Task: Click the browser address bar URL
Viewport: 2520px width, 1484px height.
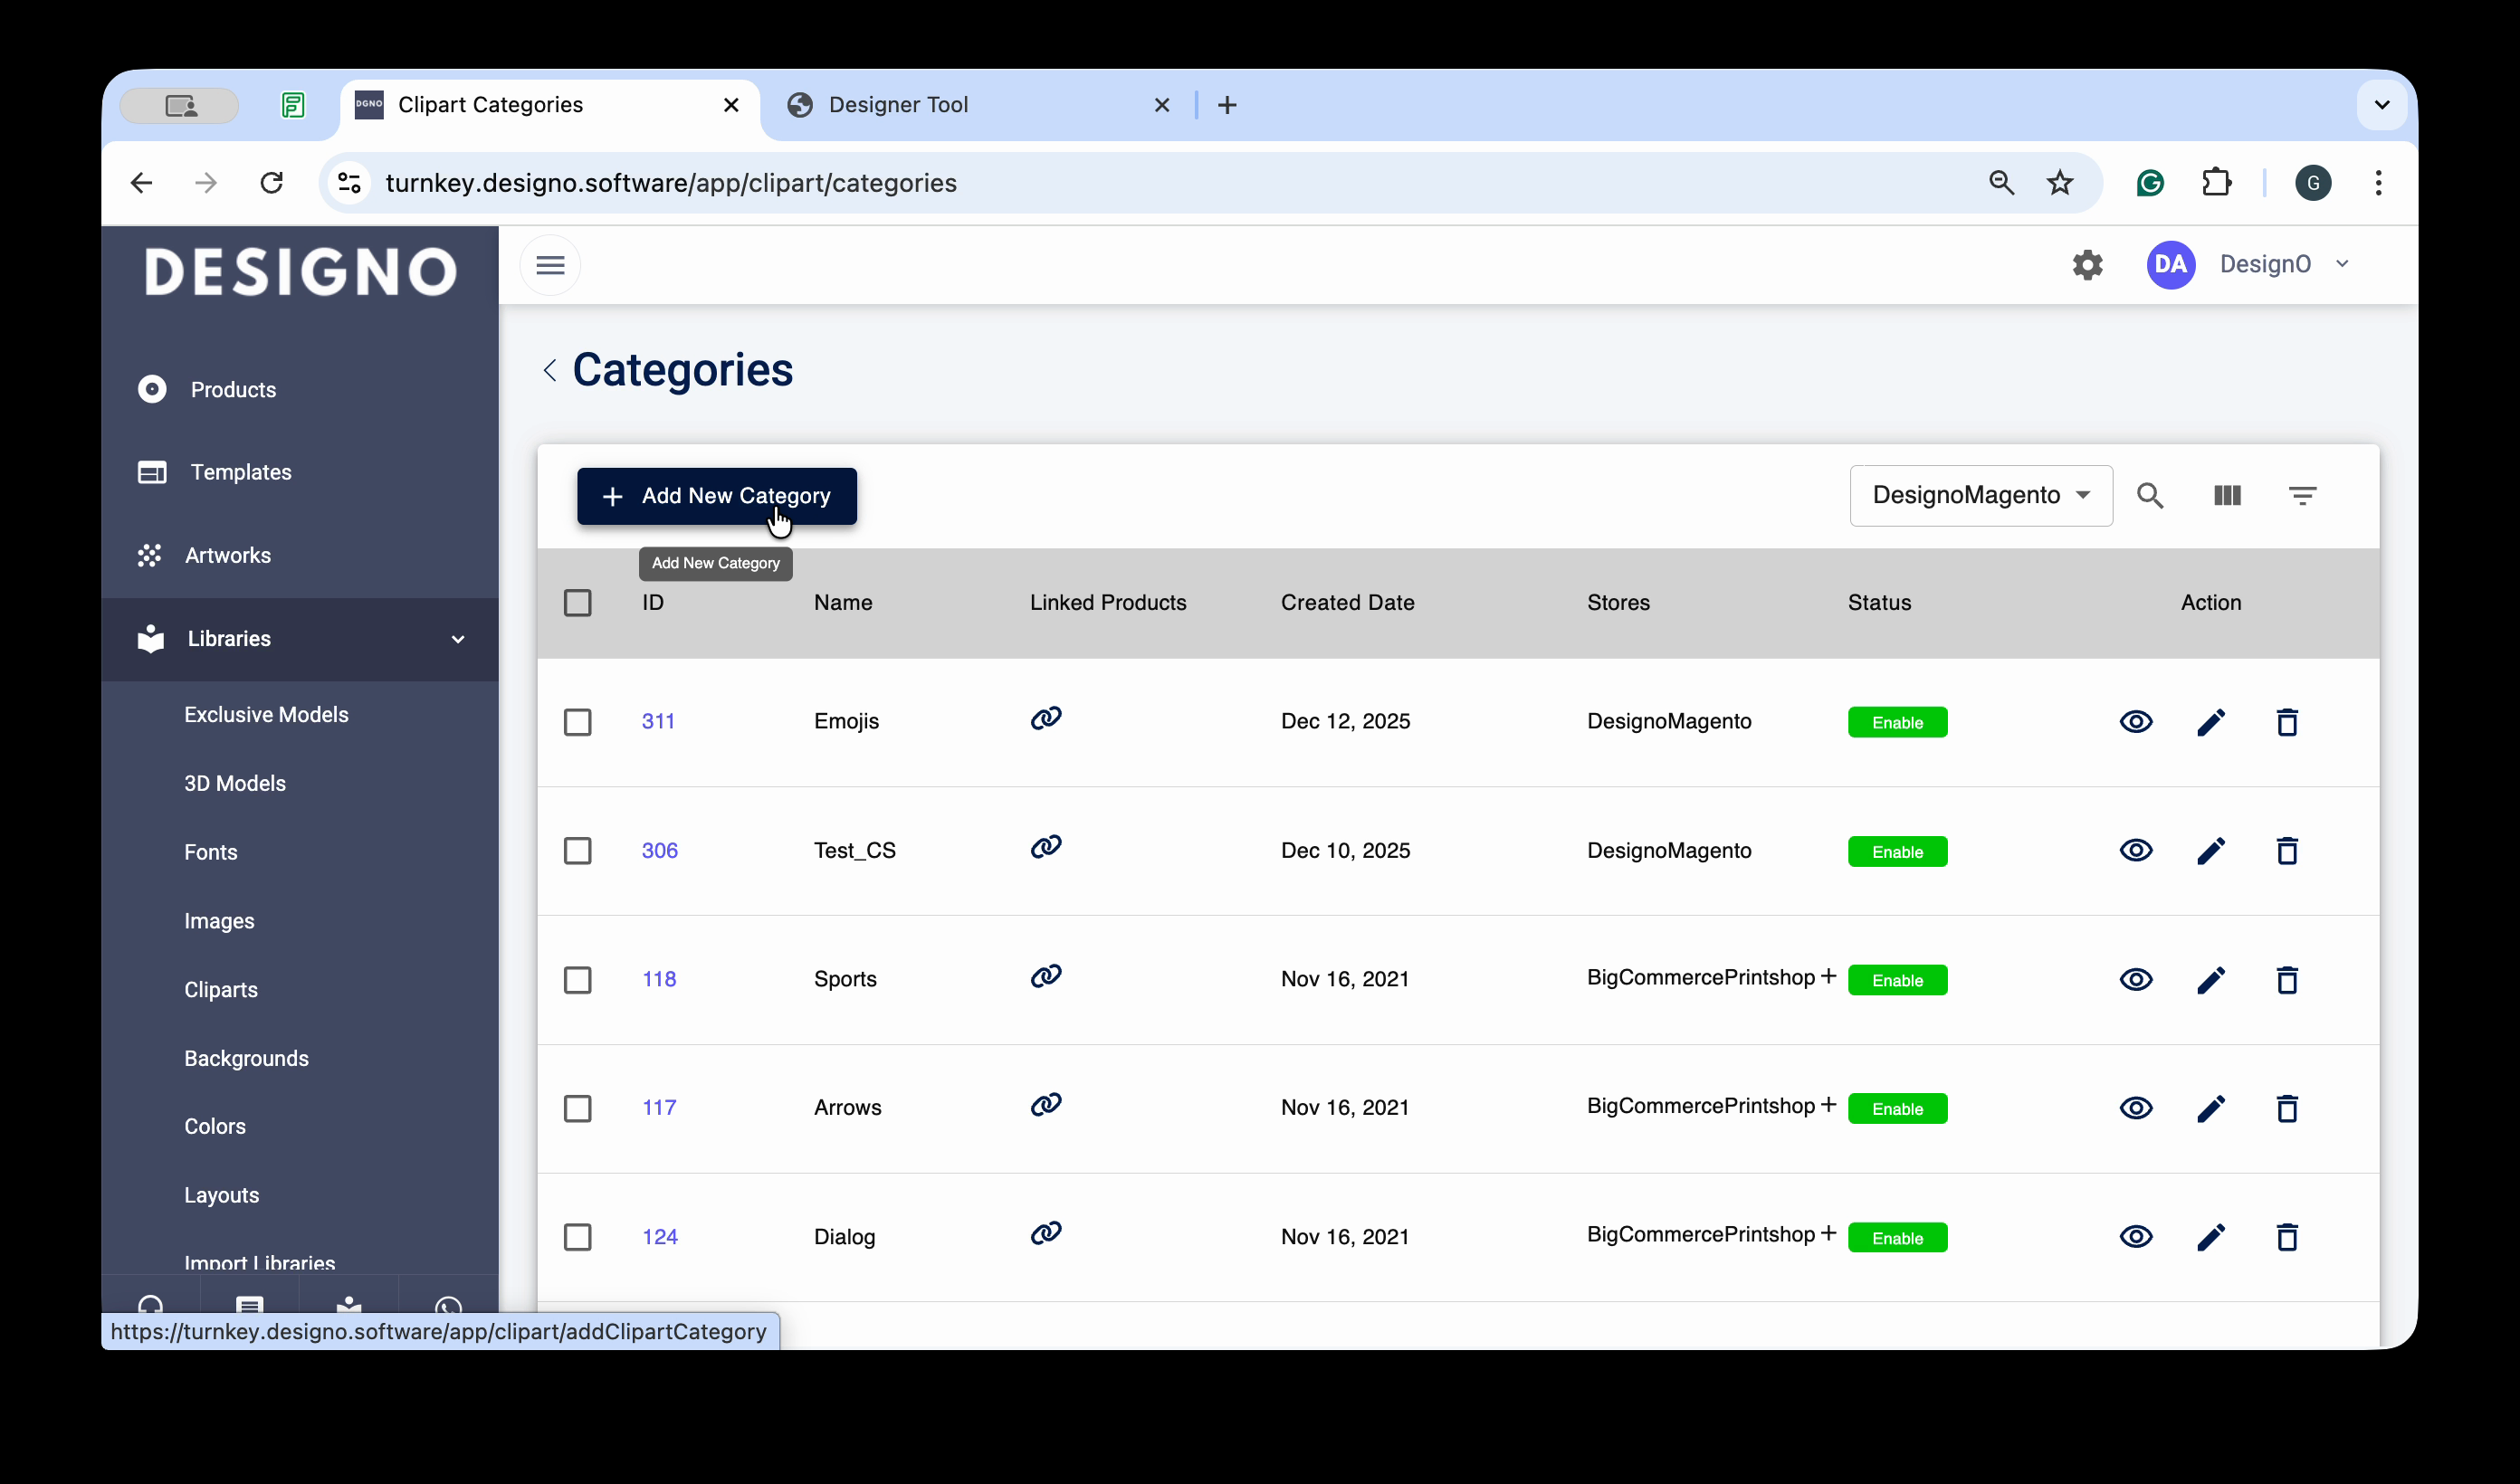Action: click(670, 183)
